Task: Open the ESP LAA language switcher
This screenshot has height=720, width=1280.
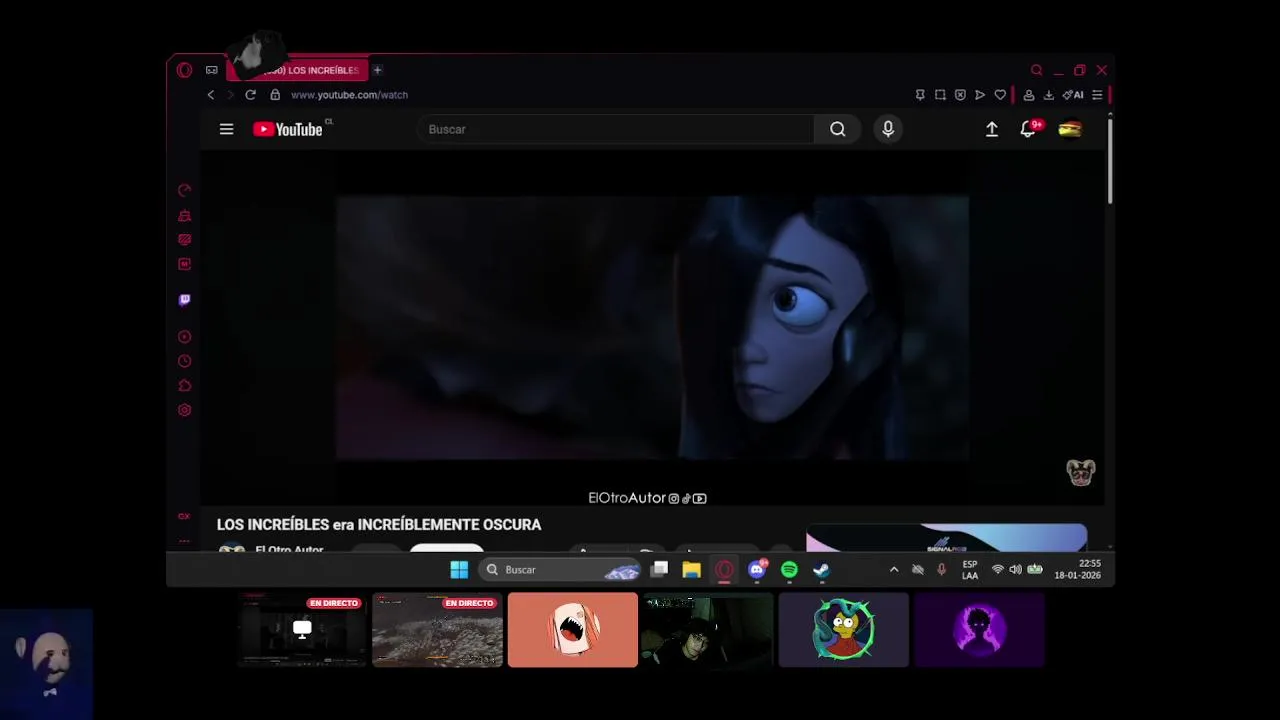Action: (x=970, y=570)
